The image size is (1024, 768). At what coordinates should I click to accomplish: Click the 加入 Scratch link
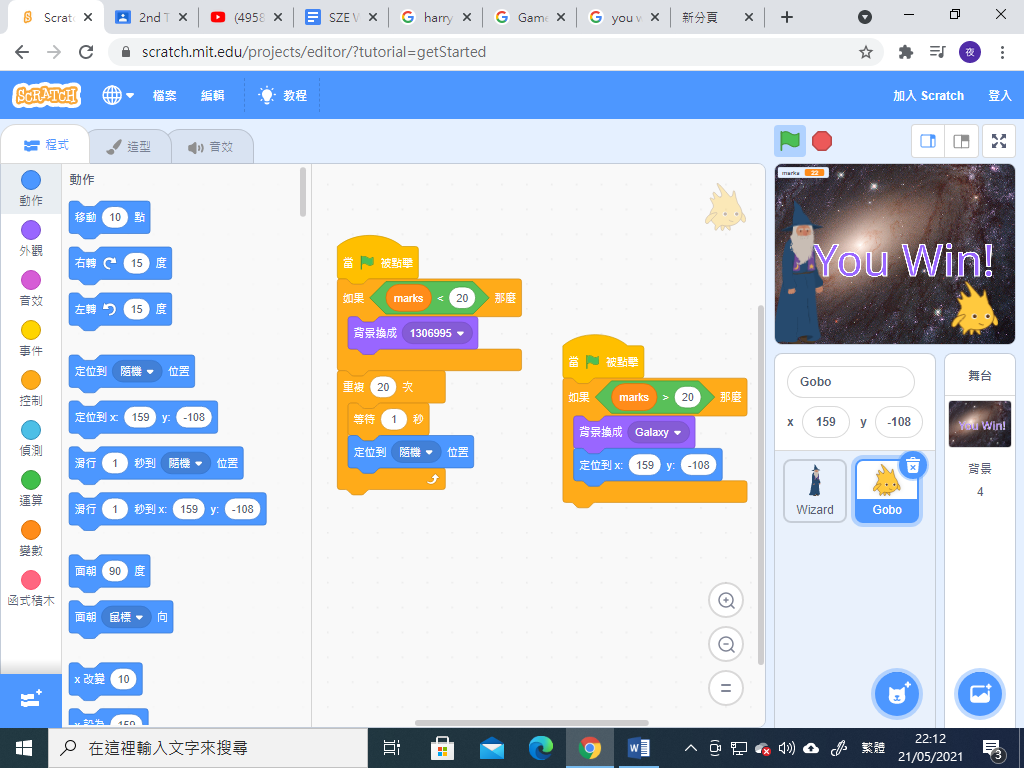(x=928, y=96)
